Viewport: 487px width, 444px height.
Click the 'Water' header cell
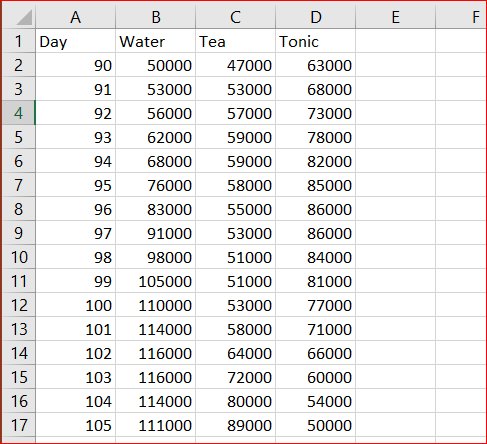(x=156, y=41)
